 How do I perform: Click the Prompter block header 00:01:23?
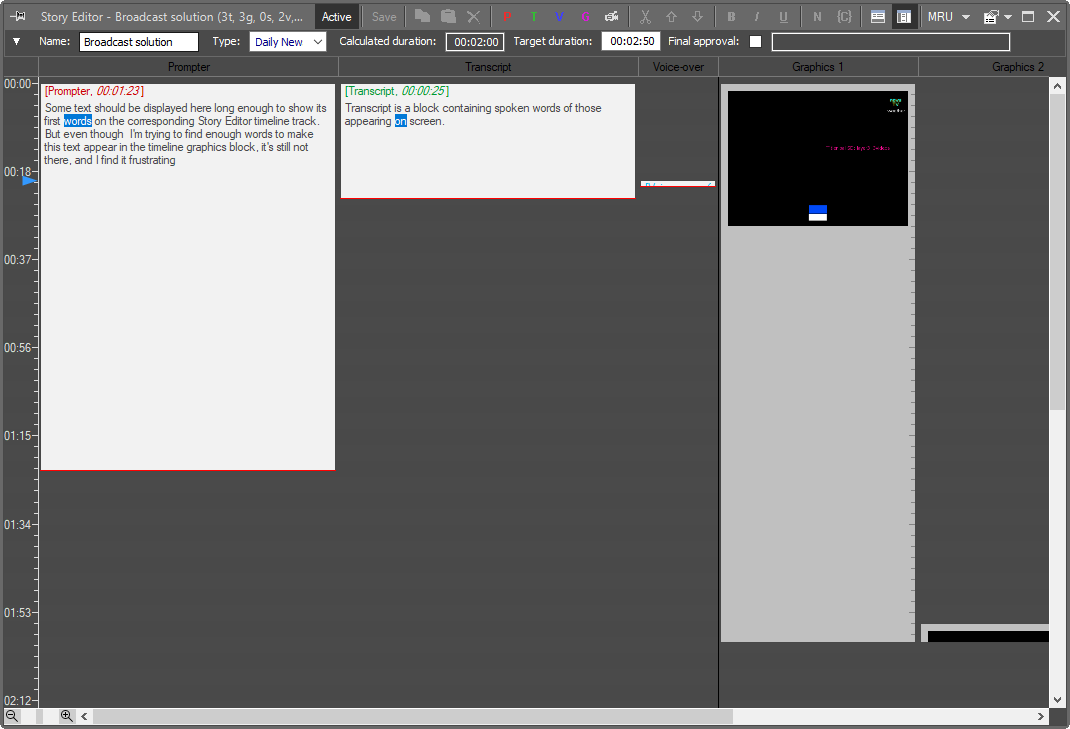coord(94,91)
